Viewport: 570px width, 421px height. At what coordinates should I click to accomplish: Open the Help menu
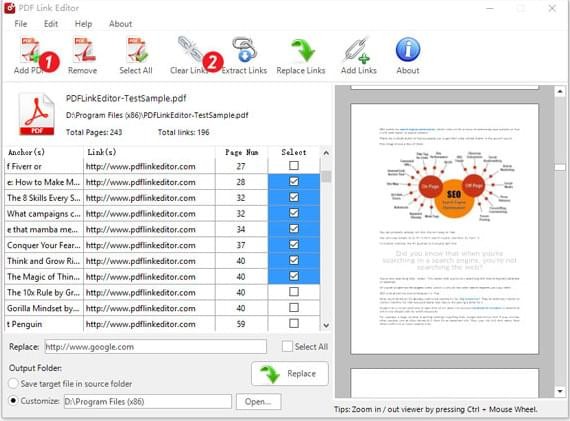coord(83,24)
